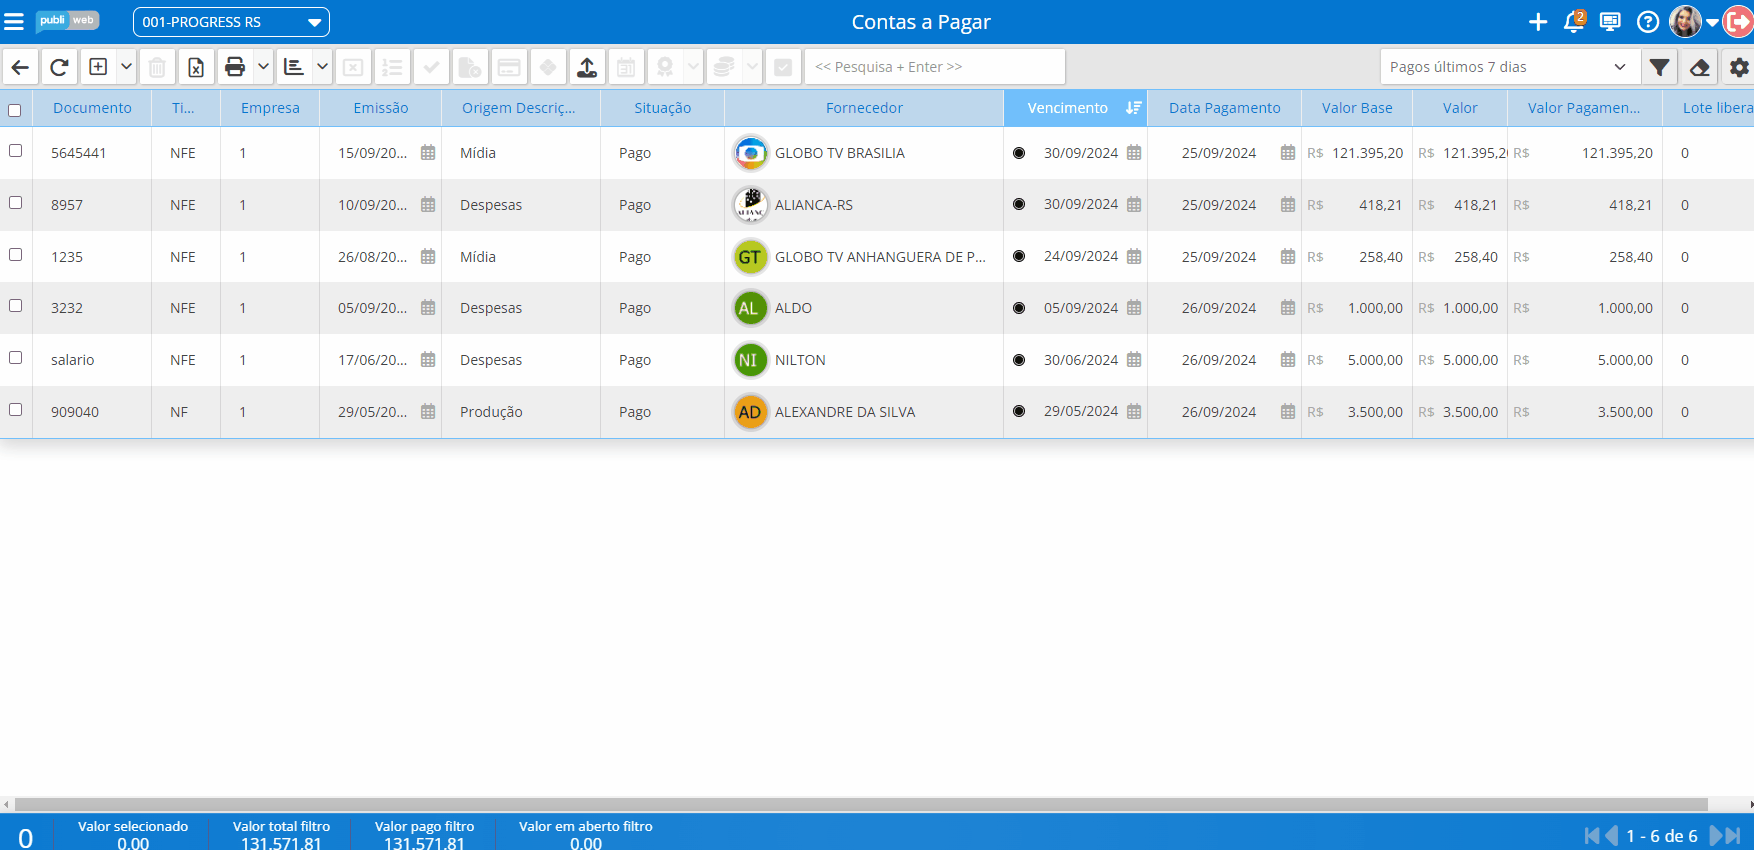Click the bar chart report icon

pos(294,67)
